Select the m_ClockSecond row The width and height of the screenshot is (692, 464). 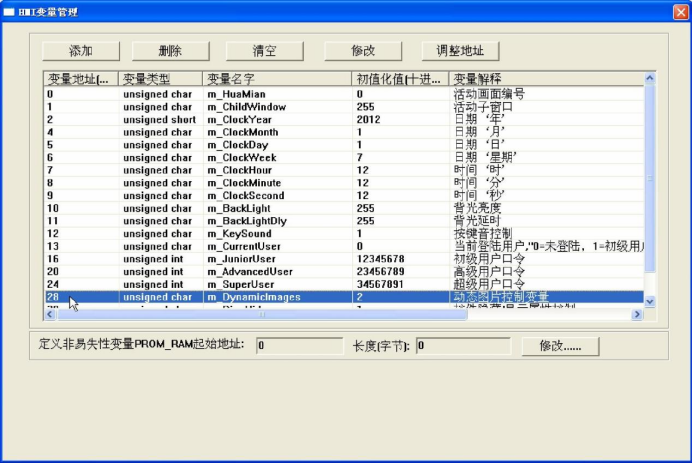pyautogui.click(x=344, y=196)
